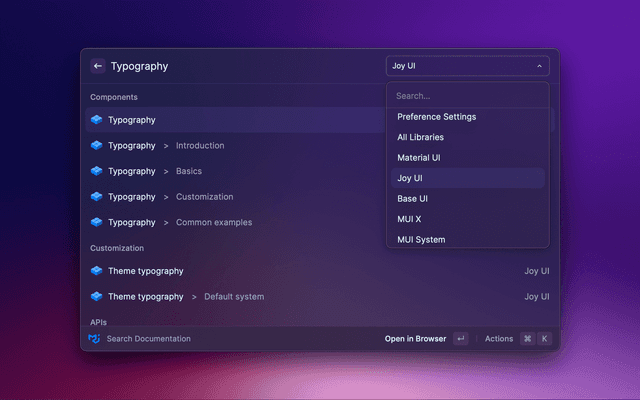Click the Search Documentation extension icon
640x400 pixels.
click(94, 339)
